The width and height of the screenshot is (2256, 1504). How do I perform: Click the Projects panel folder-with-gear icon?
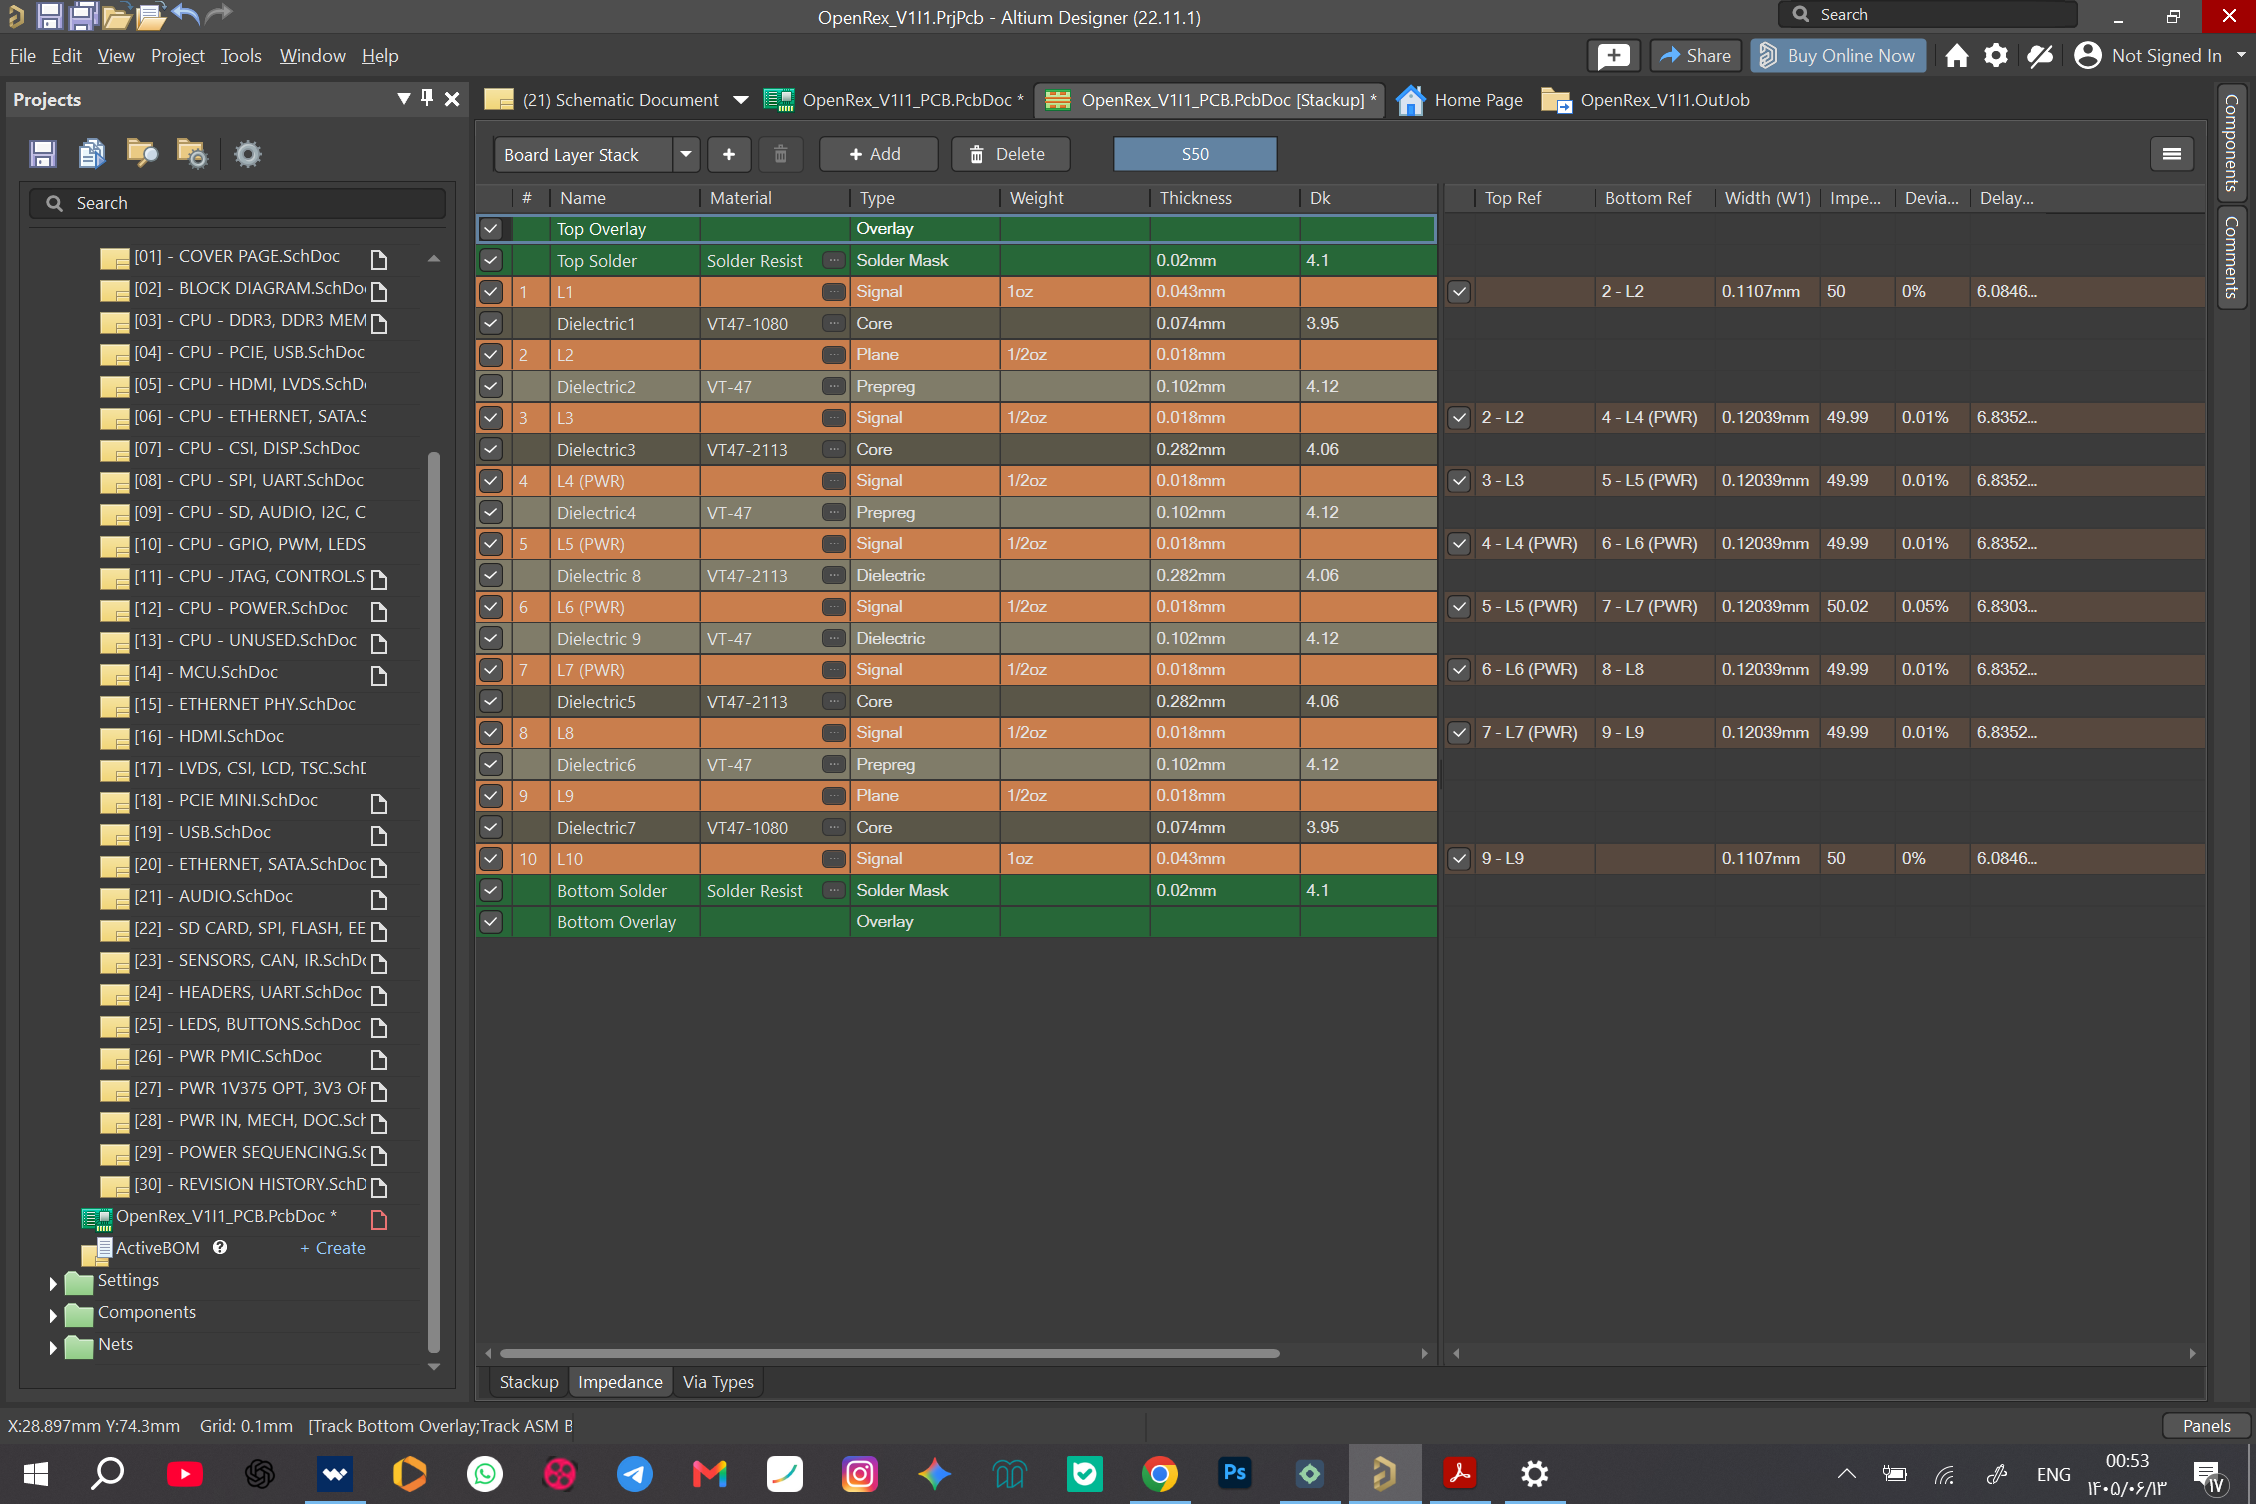pos(191,154)
